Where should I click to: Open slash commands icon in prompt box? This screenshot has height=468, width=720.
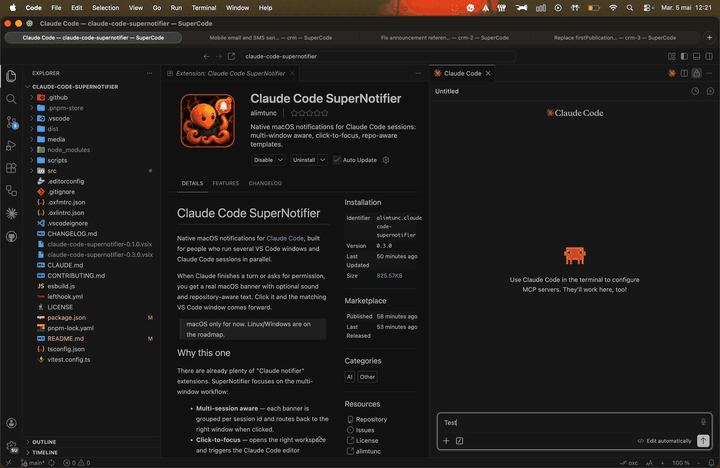coord(459,440)
